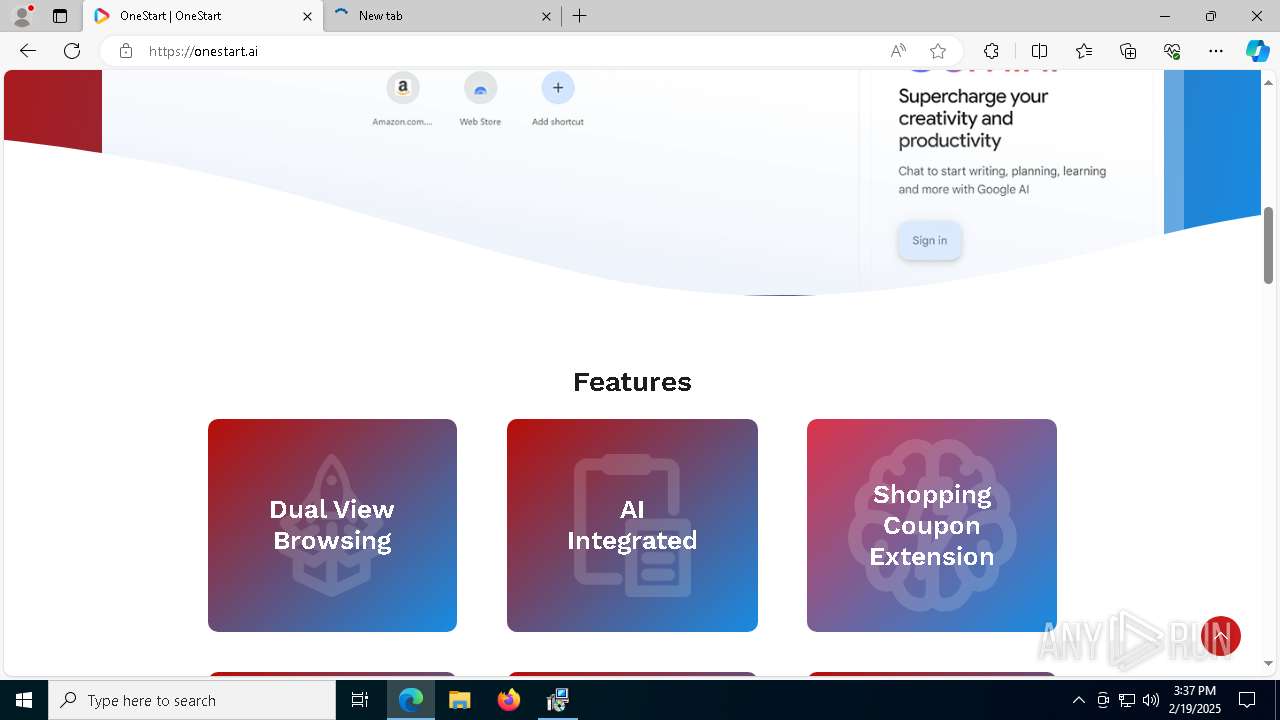Close the New tab tab

tap(546, 16)
